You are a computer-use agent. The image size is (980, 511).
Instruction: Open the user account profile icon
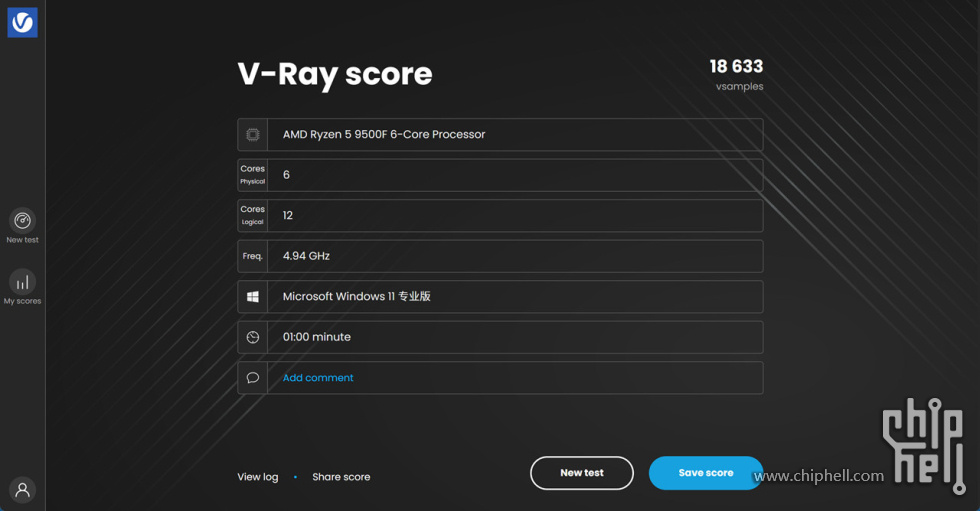(22, 490)
